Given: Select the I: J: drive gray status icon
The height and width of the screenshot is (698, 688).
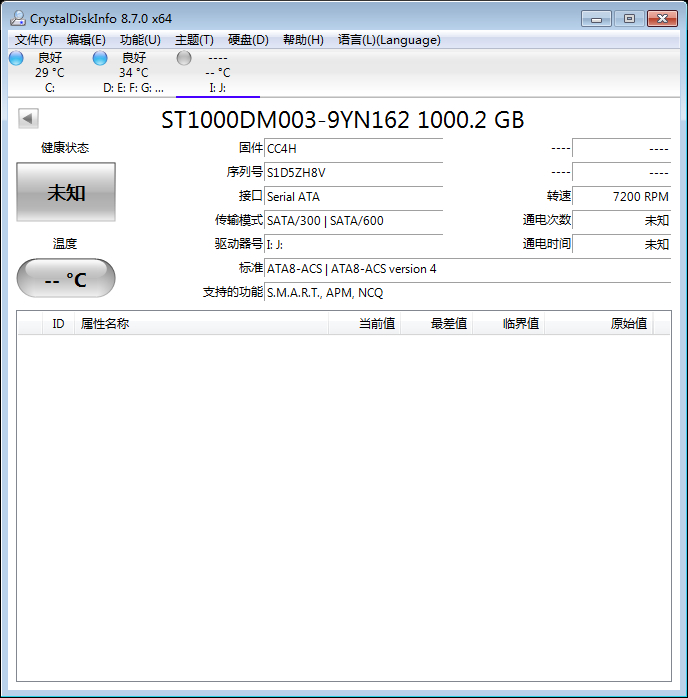Looking at the screenshot, I should click(184, 58).
